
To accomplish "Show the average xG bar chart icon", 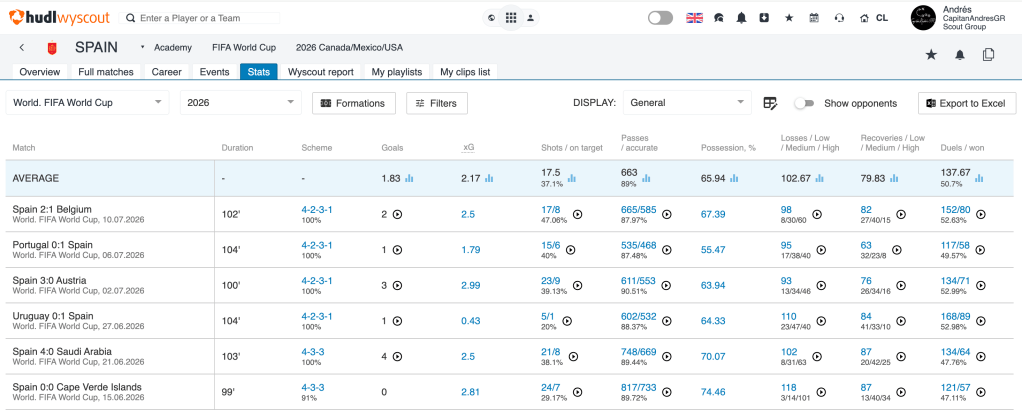I will (x=489, y=178).
